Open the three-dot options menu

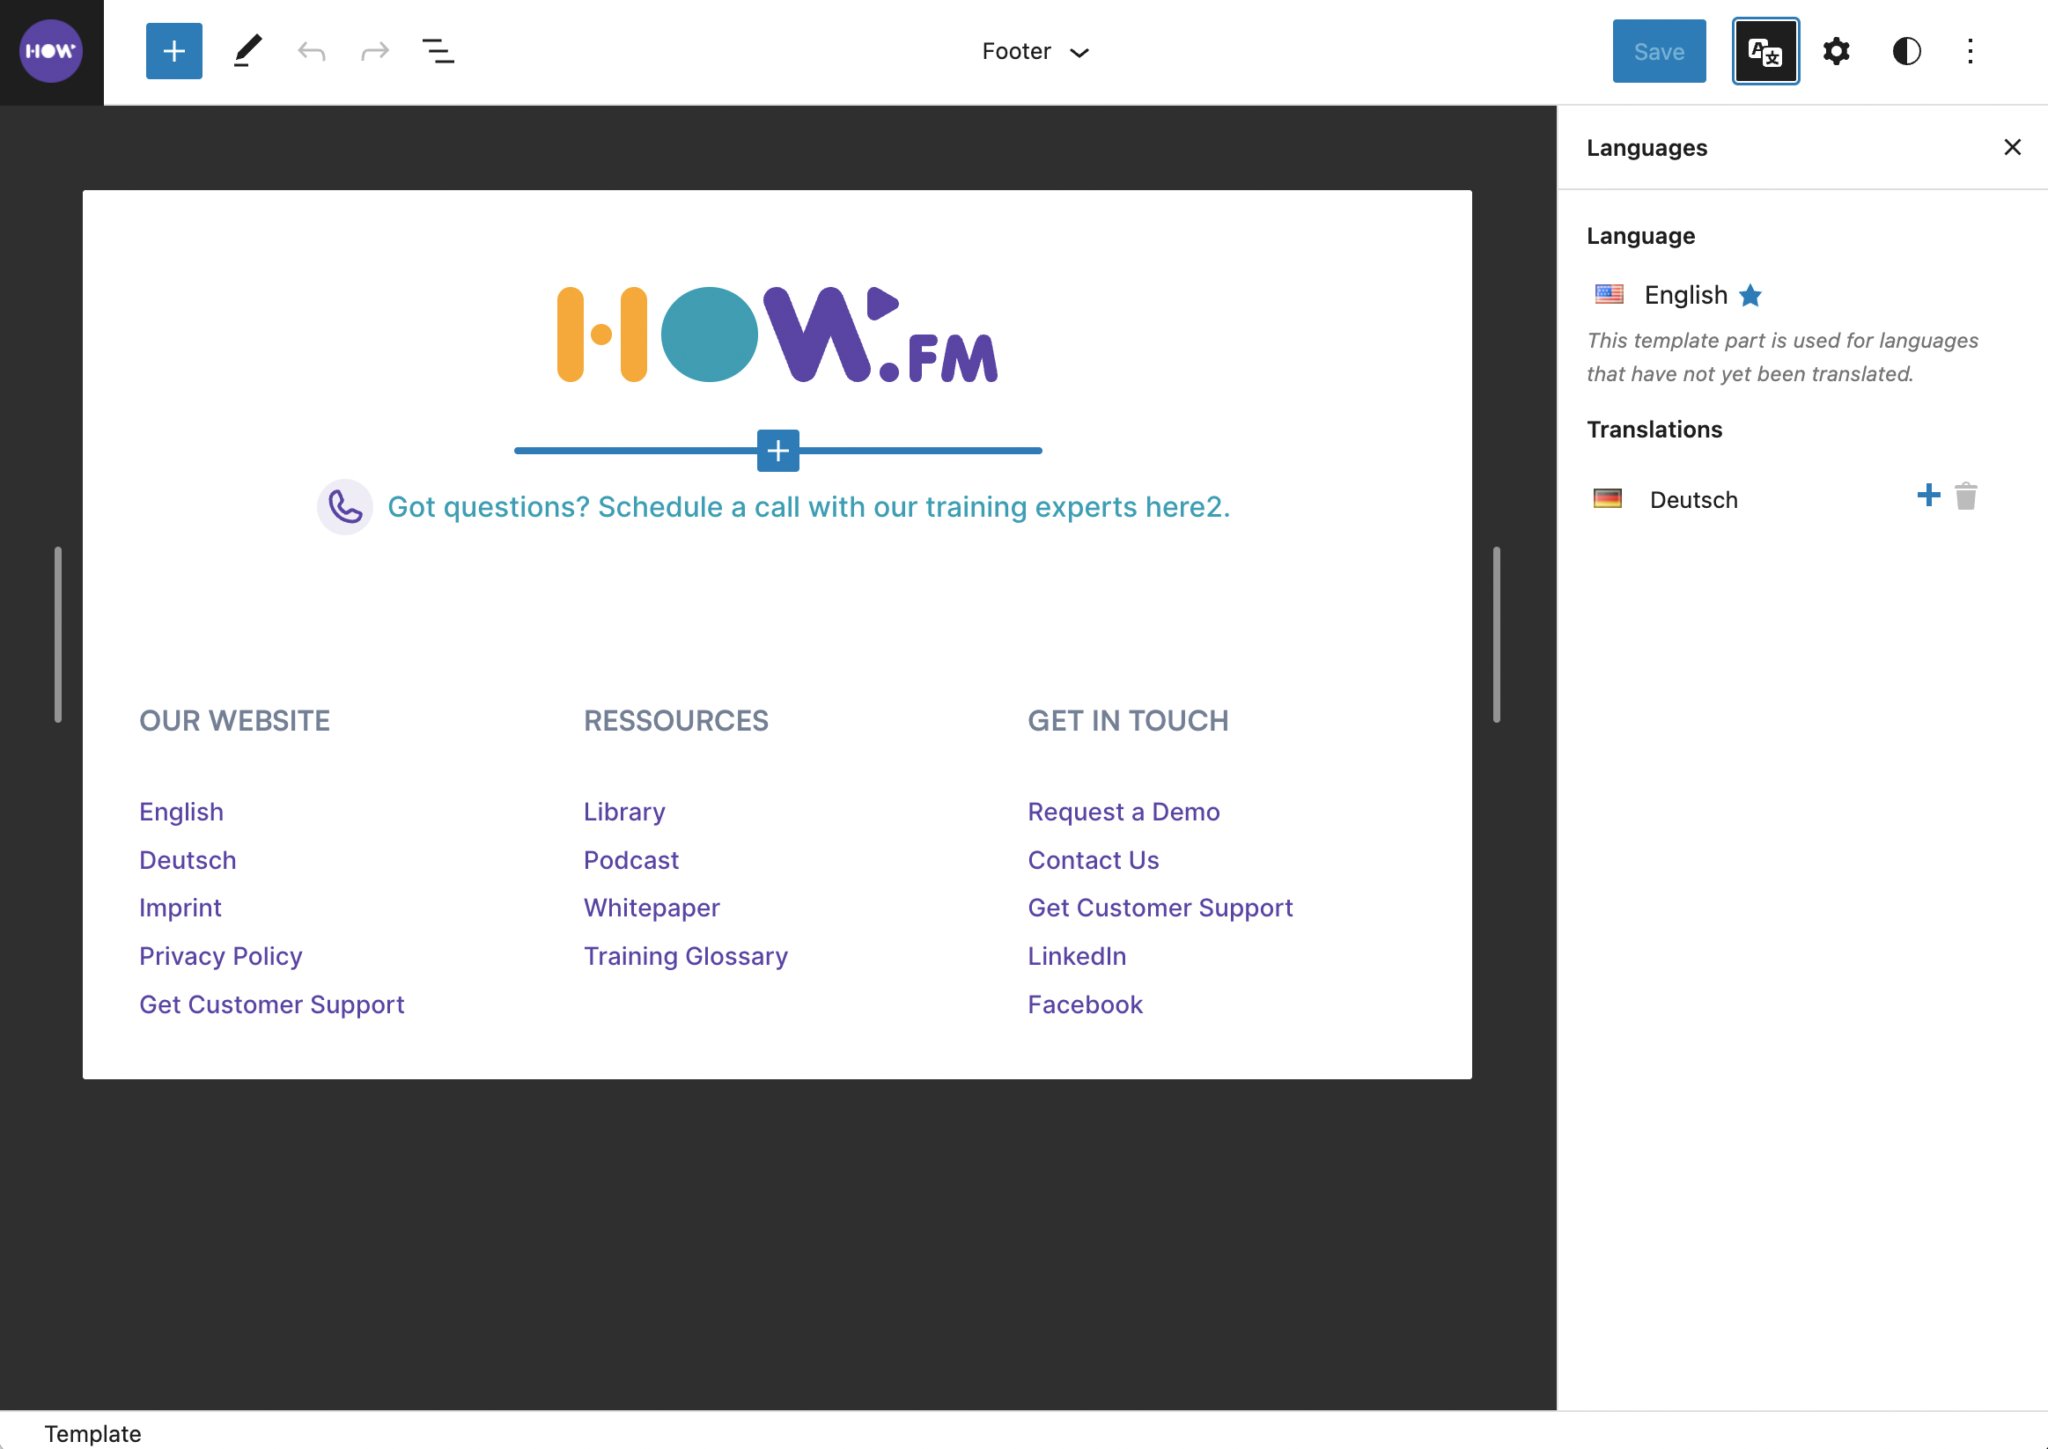[1971, 50]
